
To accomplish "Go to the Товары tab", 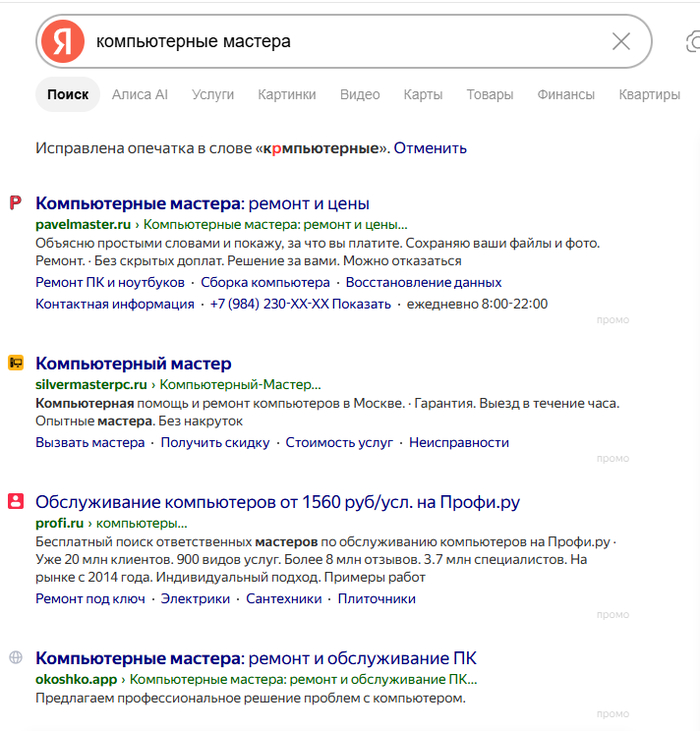I will [490, 95].
